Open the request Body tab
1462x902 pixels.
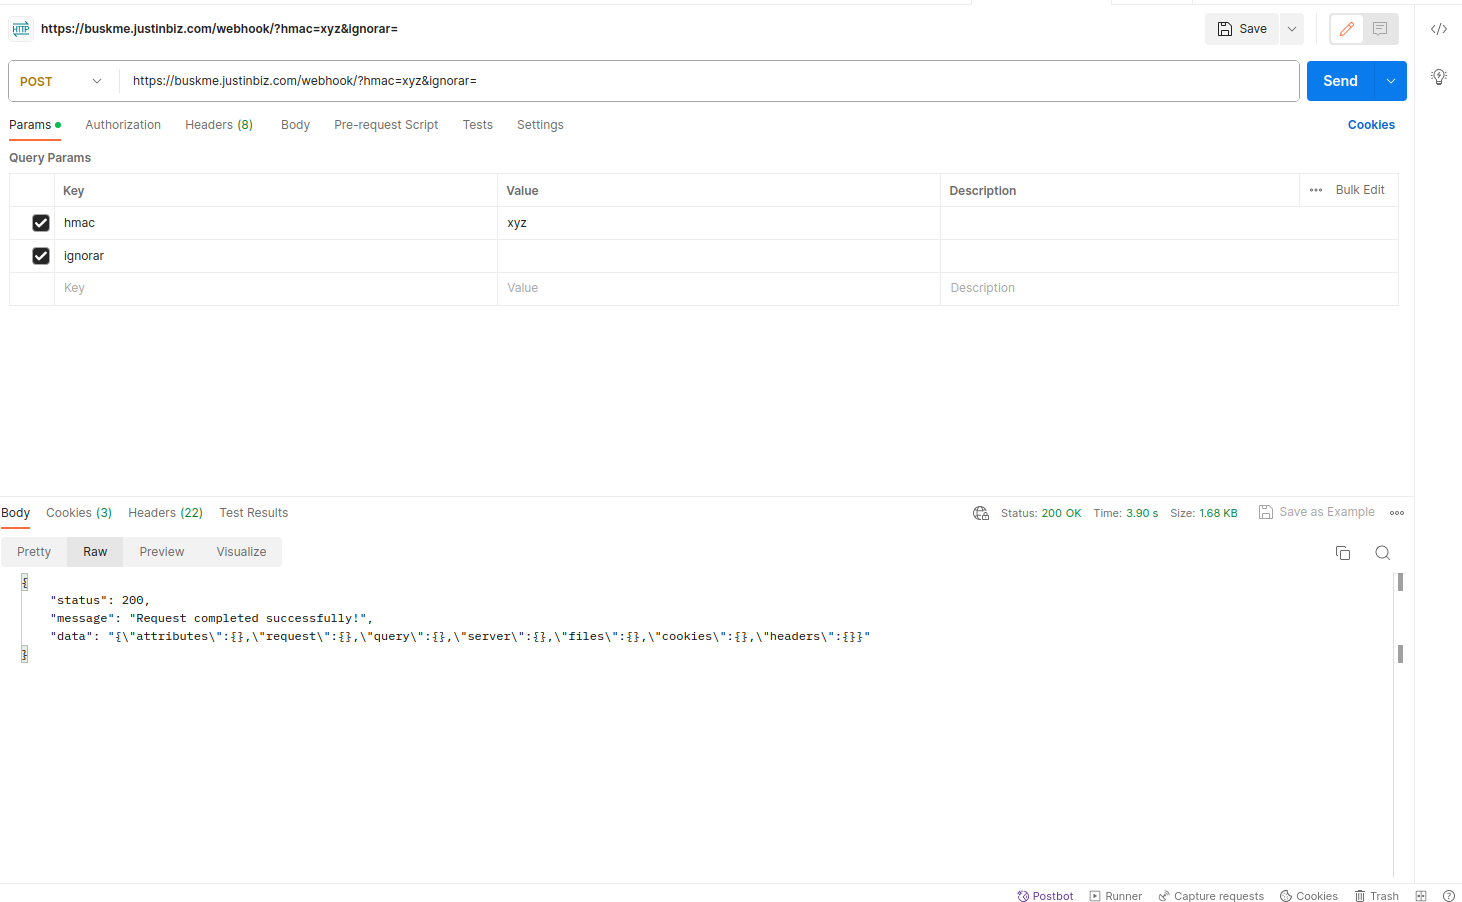tap(295, 125)
